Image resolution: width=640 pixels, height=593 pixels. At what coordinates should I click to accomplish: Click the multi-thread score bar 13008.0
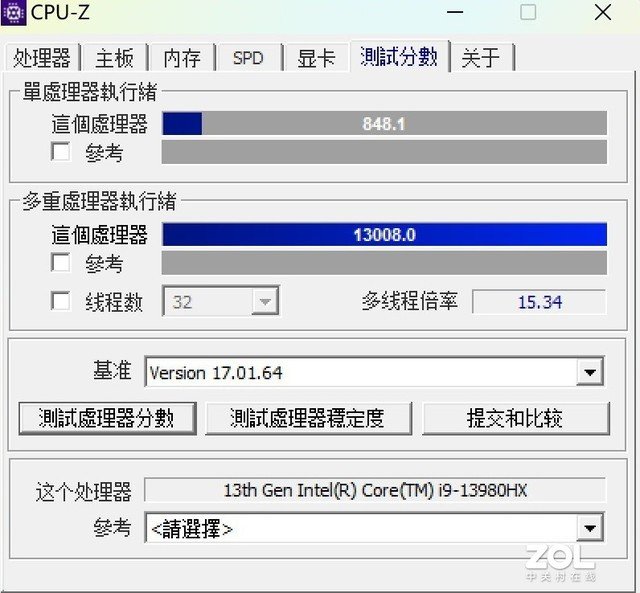coord(384,234)
